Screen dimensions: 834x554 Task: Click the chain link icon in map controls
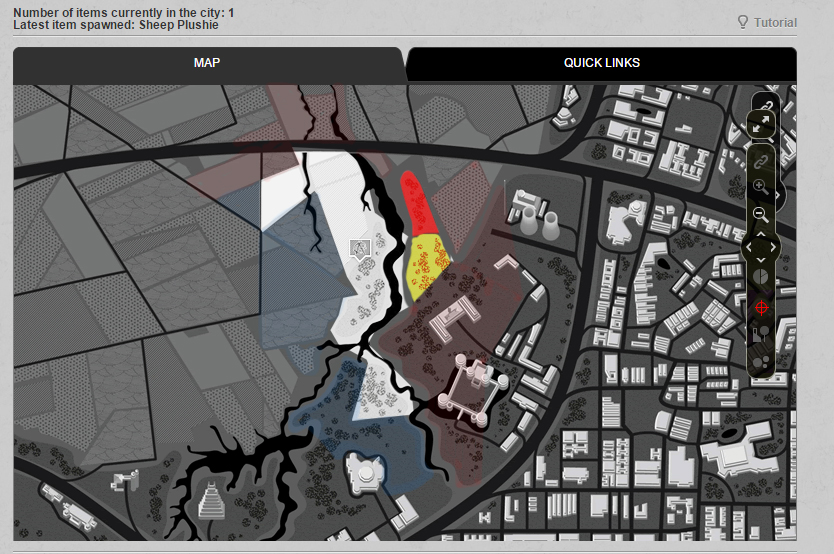(761, 162)
